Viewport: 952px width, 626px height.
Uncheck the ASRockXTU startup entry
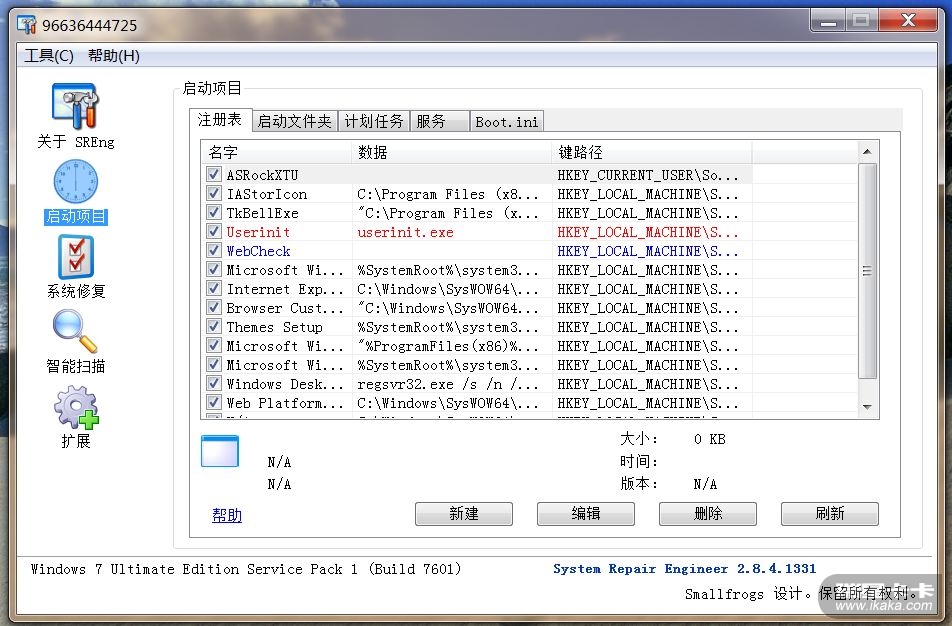(213, 174)
